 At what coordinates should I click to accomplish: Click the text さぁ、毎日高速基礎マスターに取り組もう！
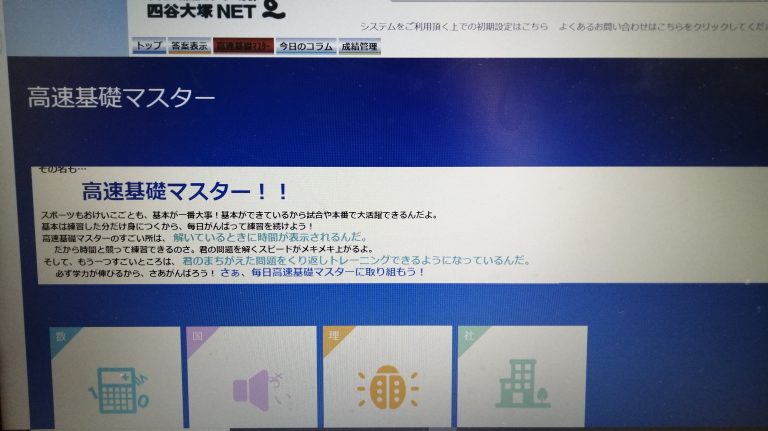[322, 272]
